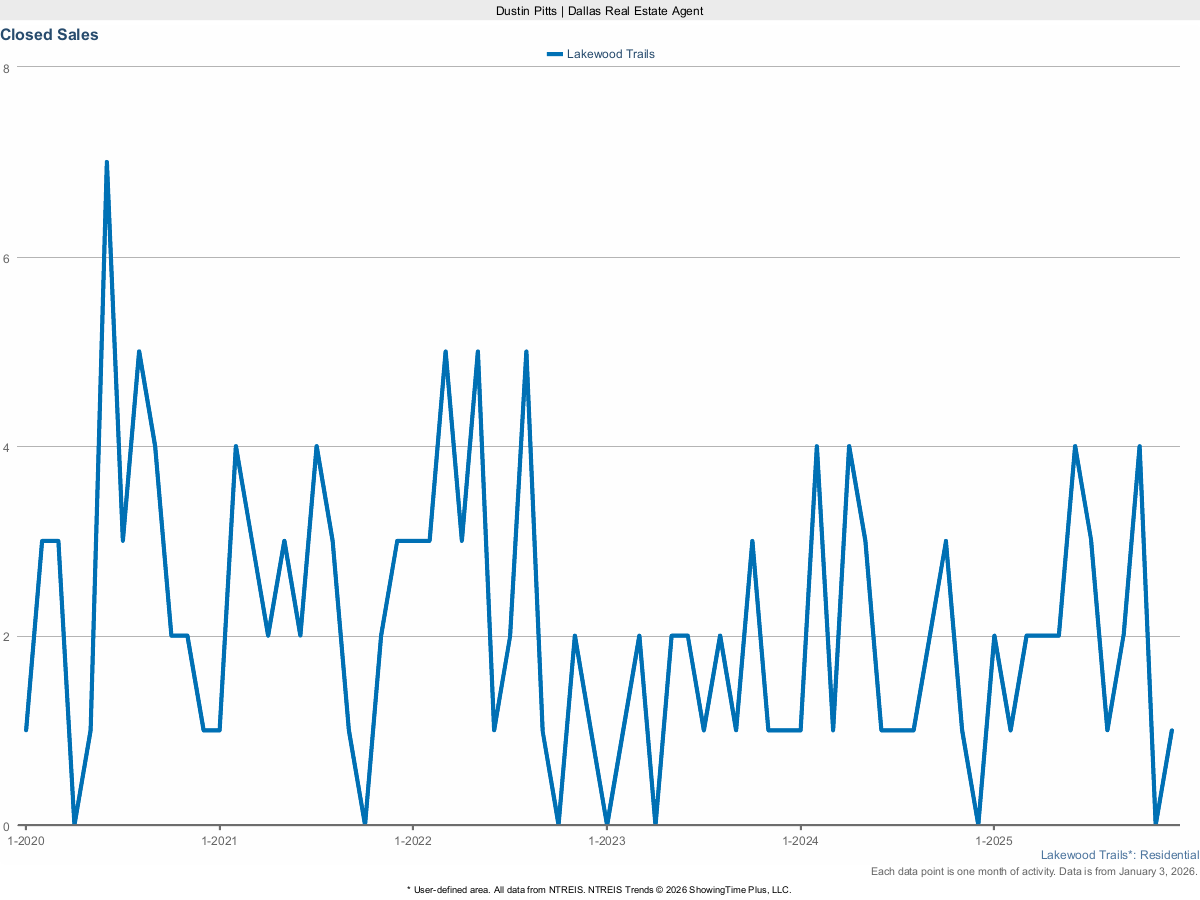Click the blue Lakewood Trails legend swatch
1200x900 pixels.
555,54
